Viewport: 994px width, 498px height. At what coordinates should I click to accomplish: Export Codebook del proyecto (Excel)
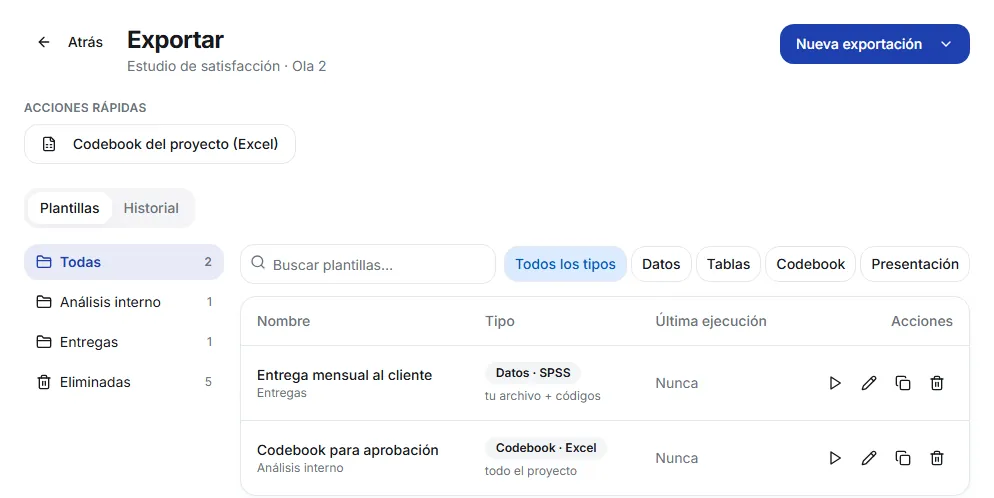160,144
